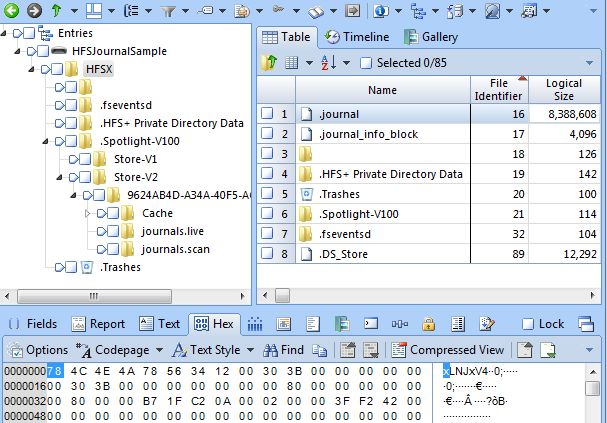Click the Compressed View button
Image resolution: width=607 pixels, height=423 pixels.
pos(448,350)
